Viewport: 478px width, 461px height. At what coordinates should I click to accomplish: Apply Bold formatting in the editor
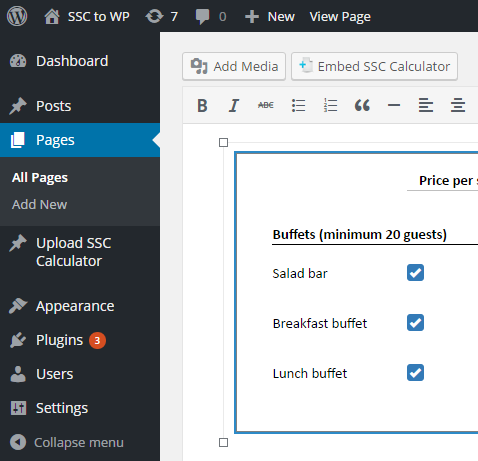pos(202,106)
